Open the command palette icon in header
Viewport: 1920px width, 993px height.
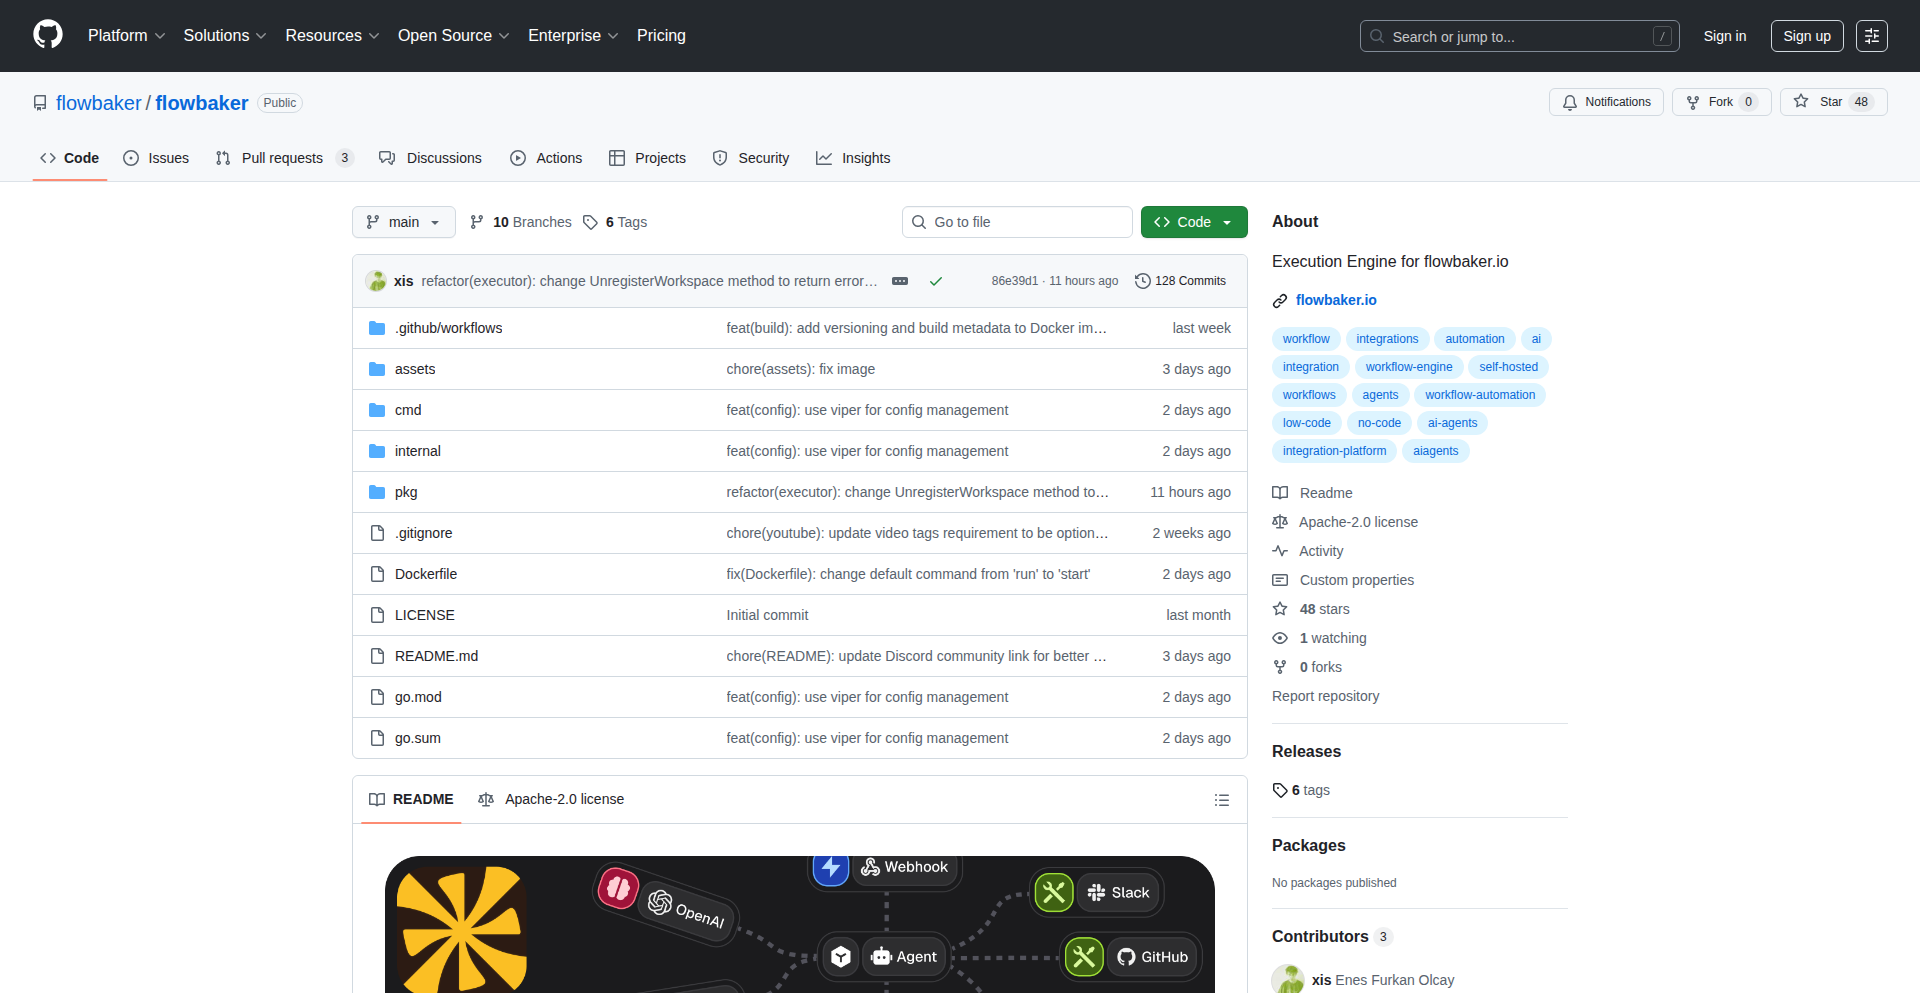[1872, 36]
